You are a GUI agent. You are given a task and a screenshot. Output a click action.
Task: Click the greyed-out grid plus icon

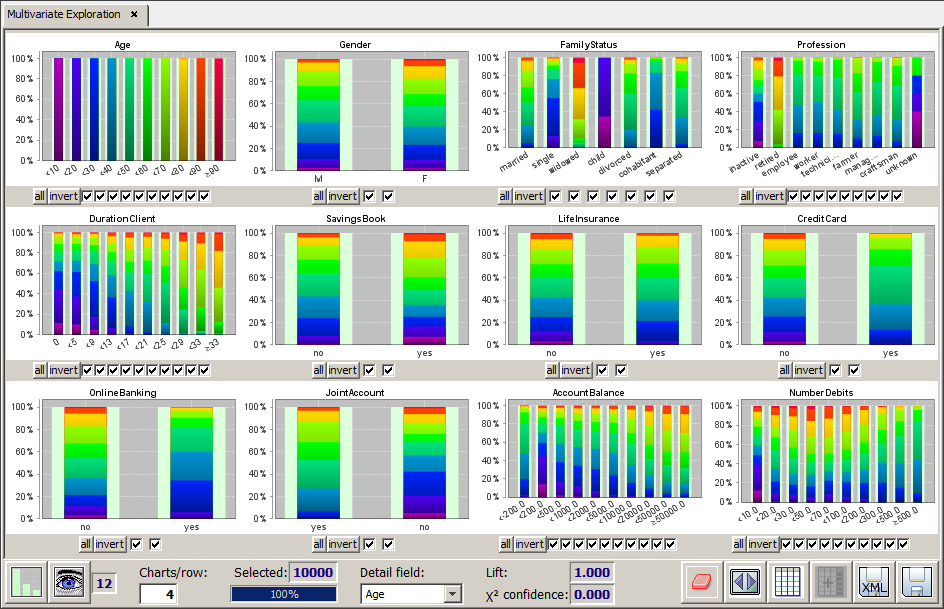coord(830,582)
